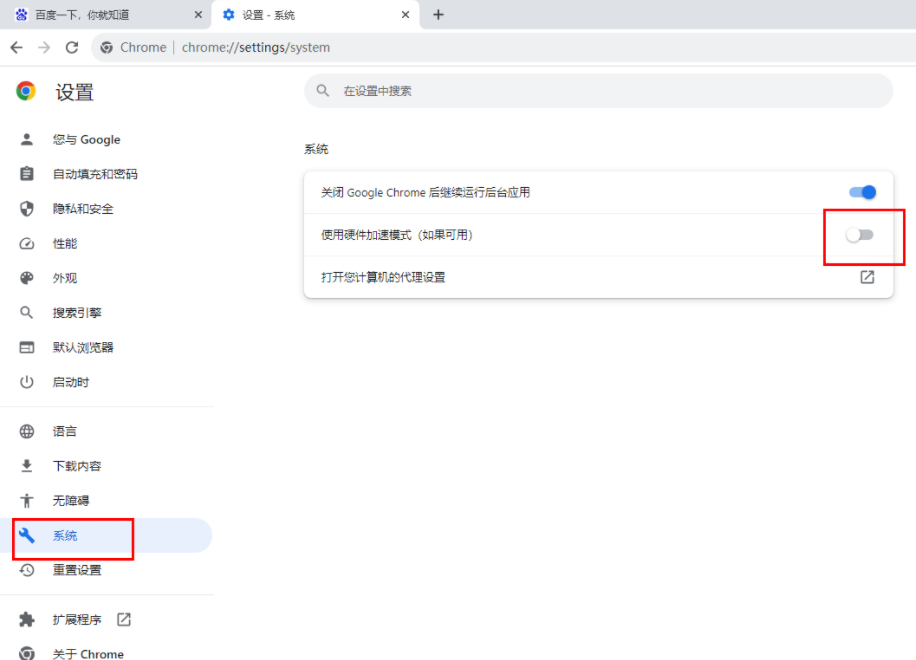Click the 在设置中搜索 search field
The image size is (916, 660).
(598, 91)
